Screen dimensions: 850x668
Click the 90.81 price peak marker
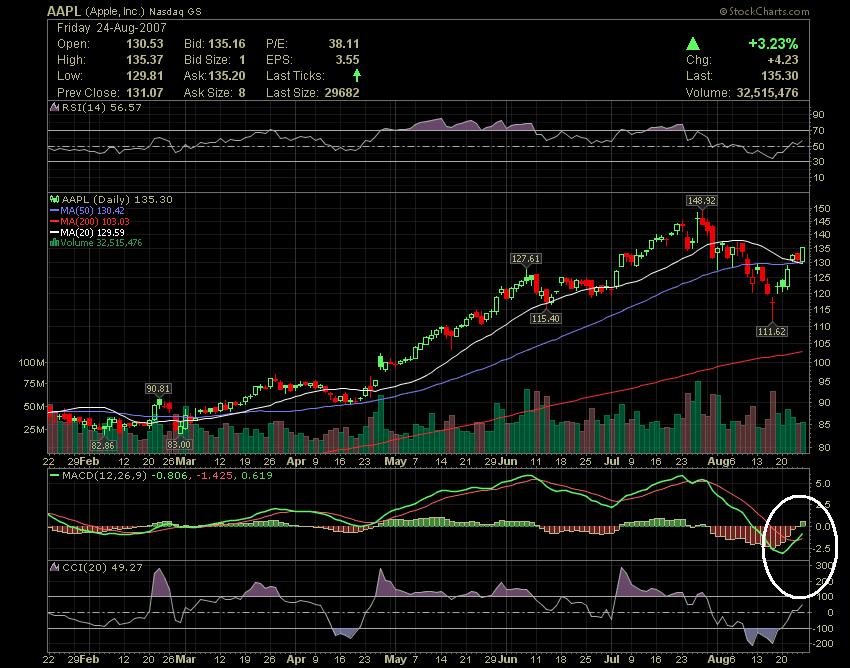click(158, 388)
